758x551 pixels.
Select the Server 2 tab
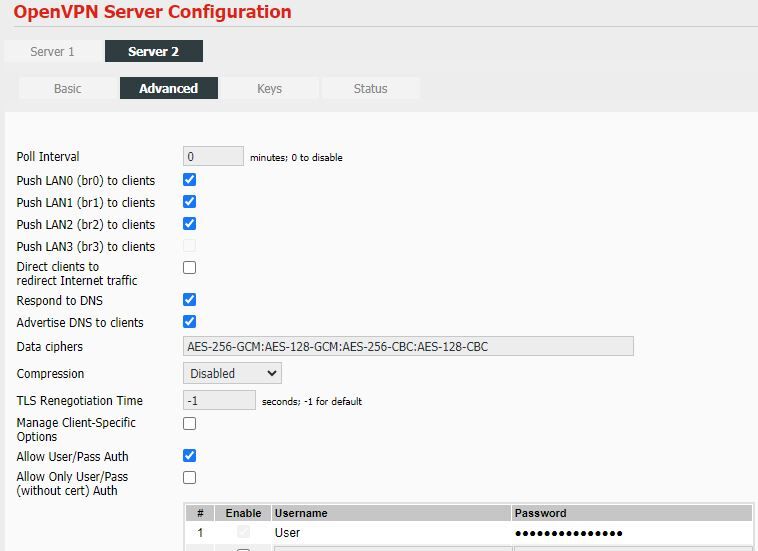click(x=154, y=51)
